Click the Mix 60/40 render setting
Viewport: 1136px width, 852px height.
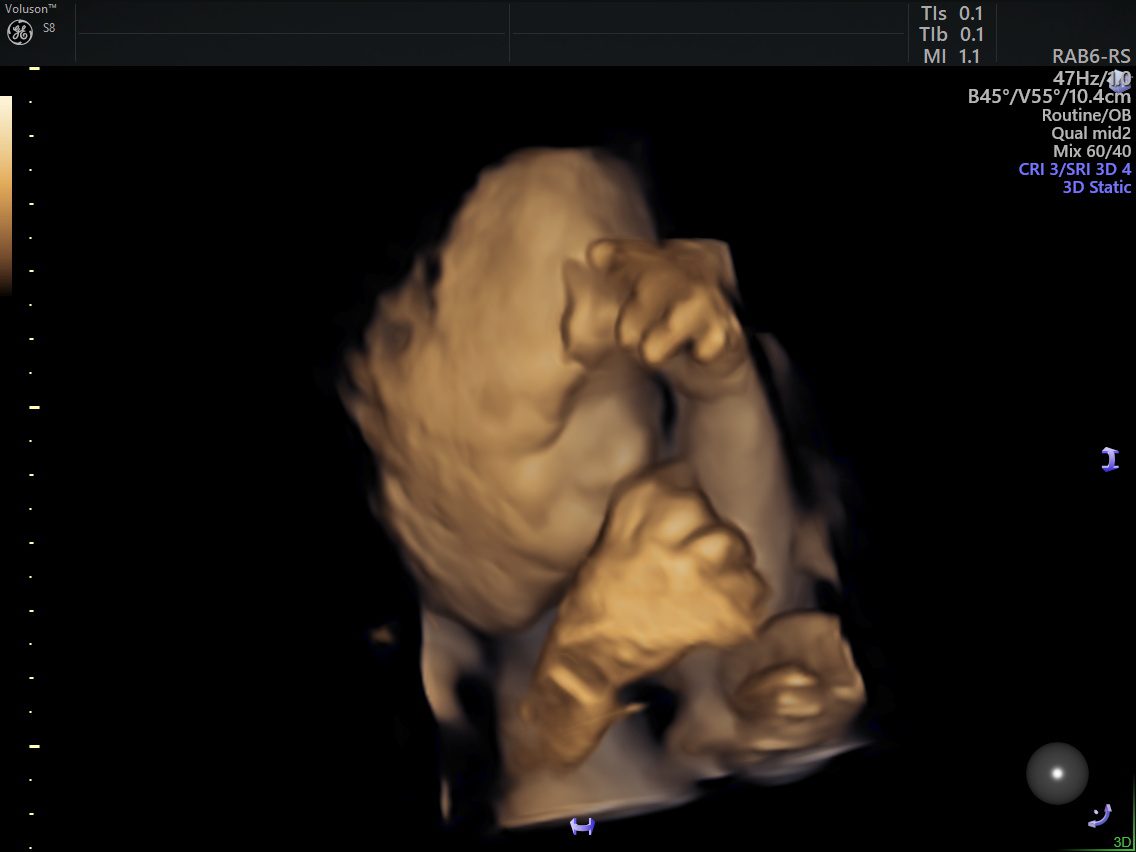(1092, 151)
